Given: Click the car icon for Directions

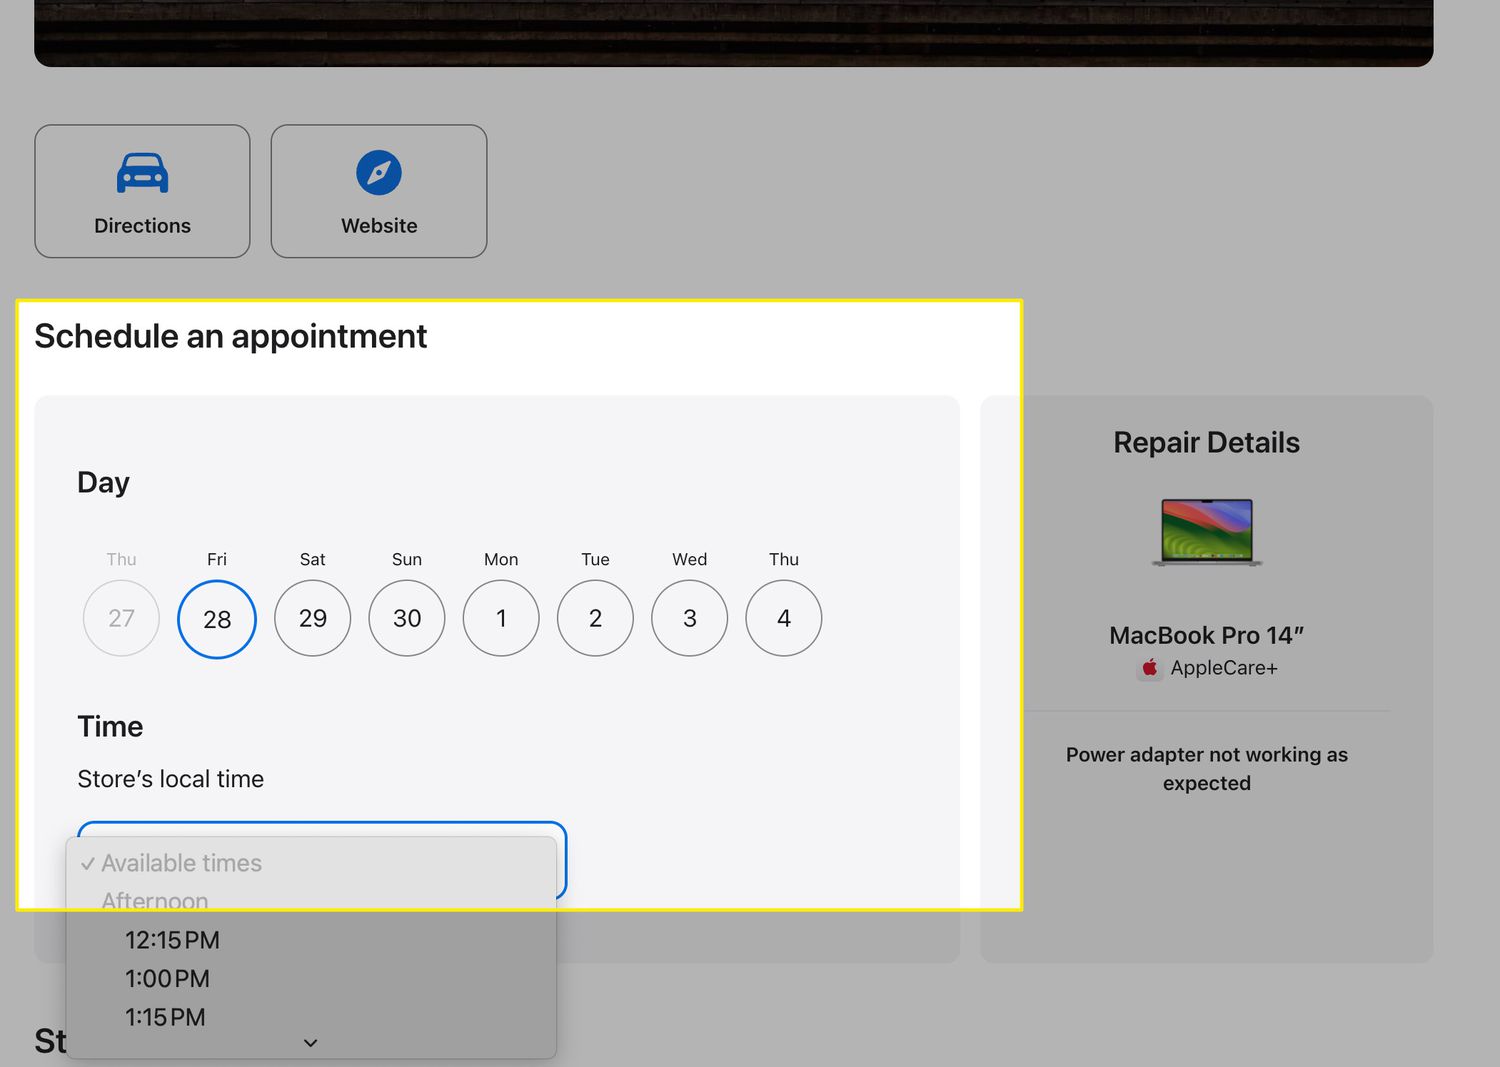Looking at the screenshot, I should coord(142,174).
